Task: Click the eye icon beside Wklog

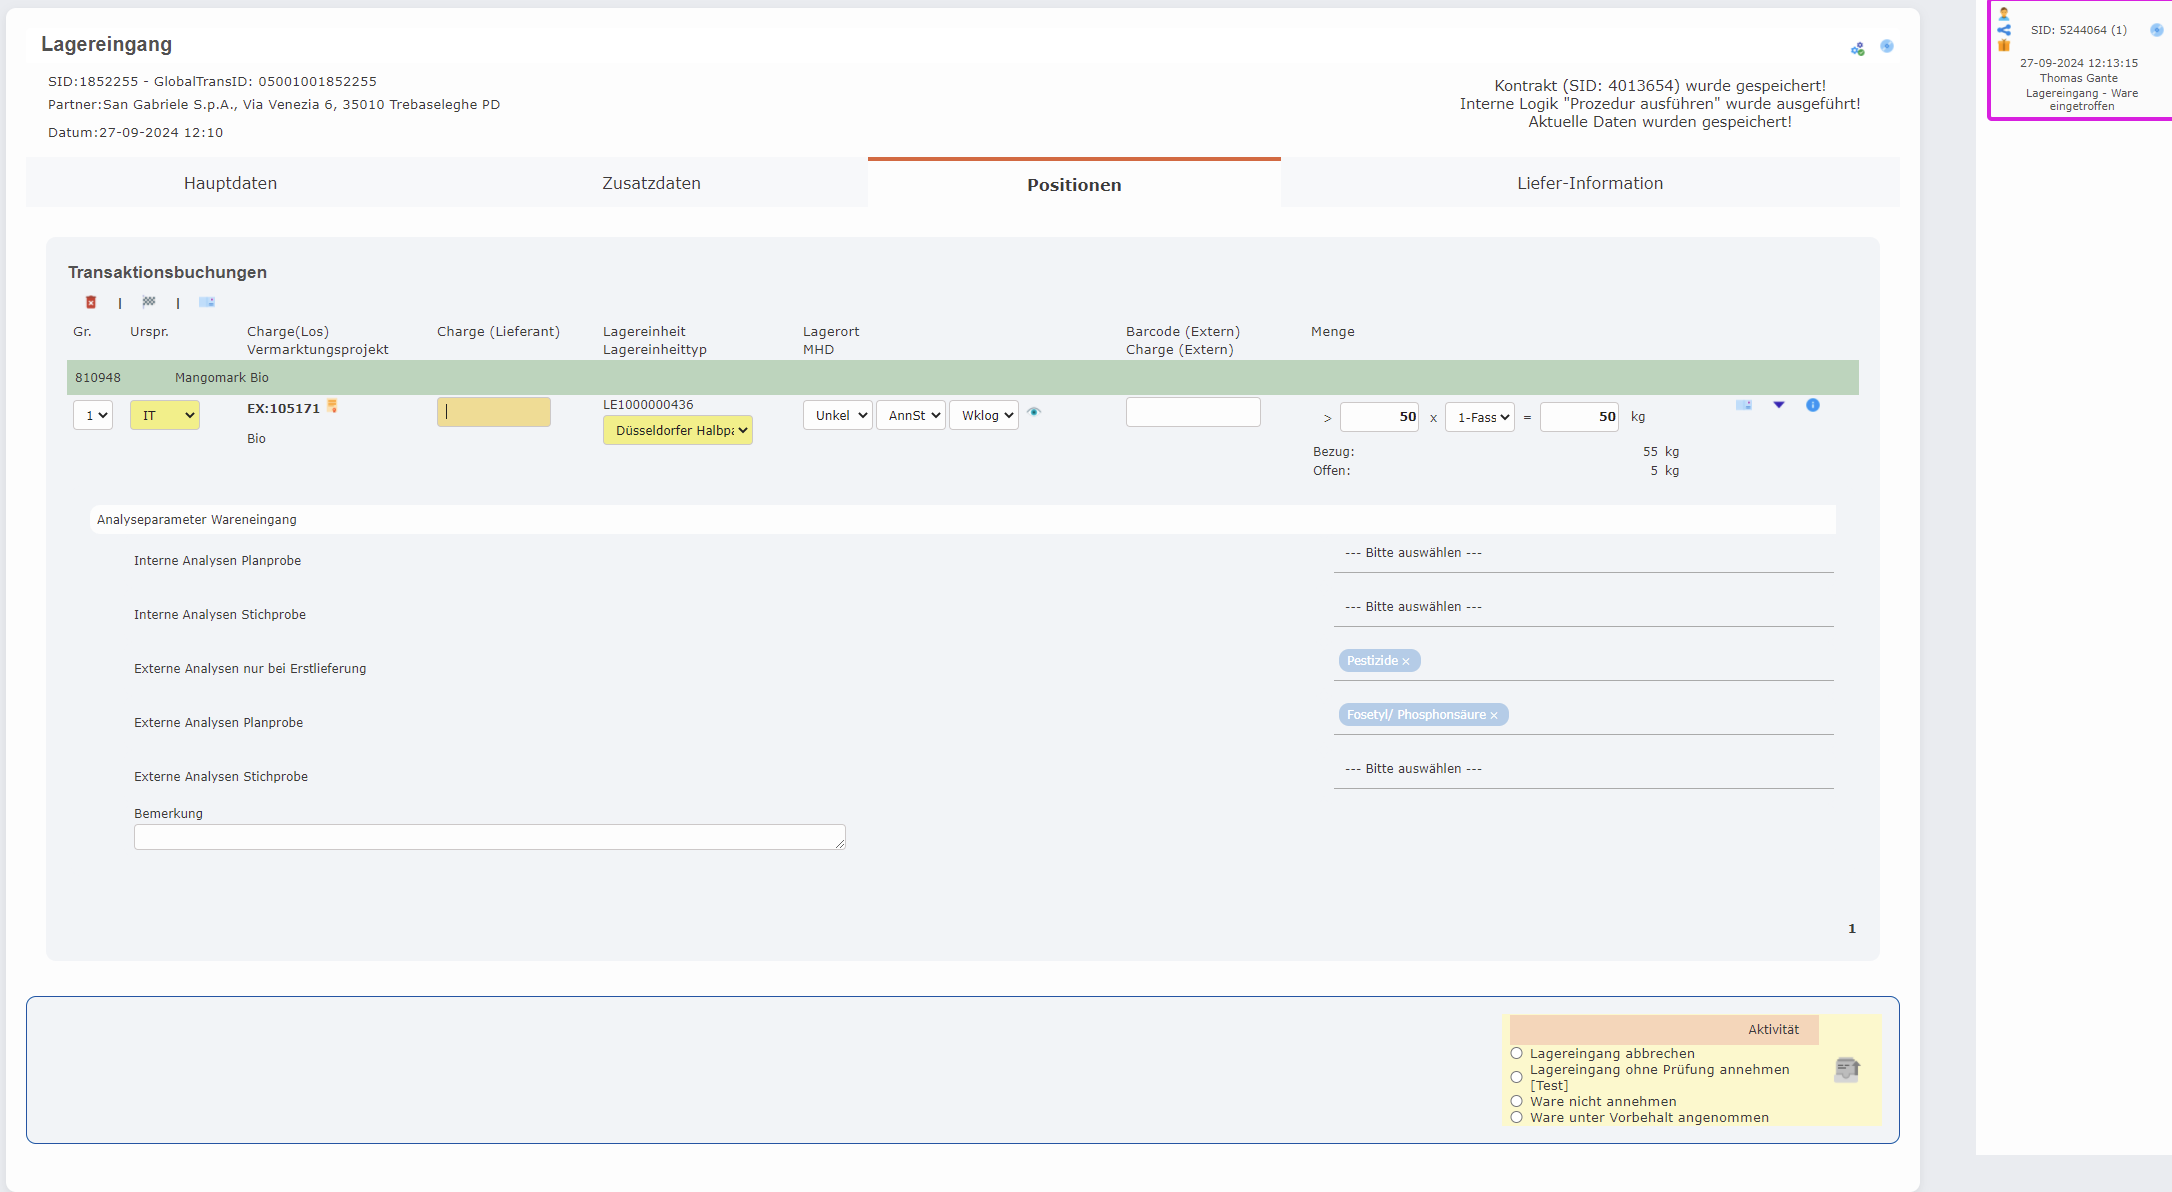Action: click(1034, 412)
